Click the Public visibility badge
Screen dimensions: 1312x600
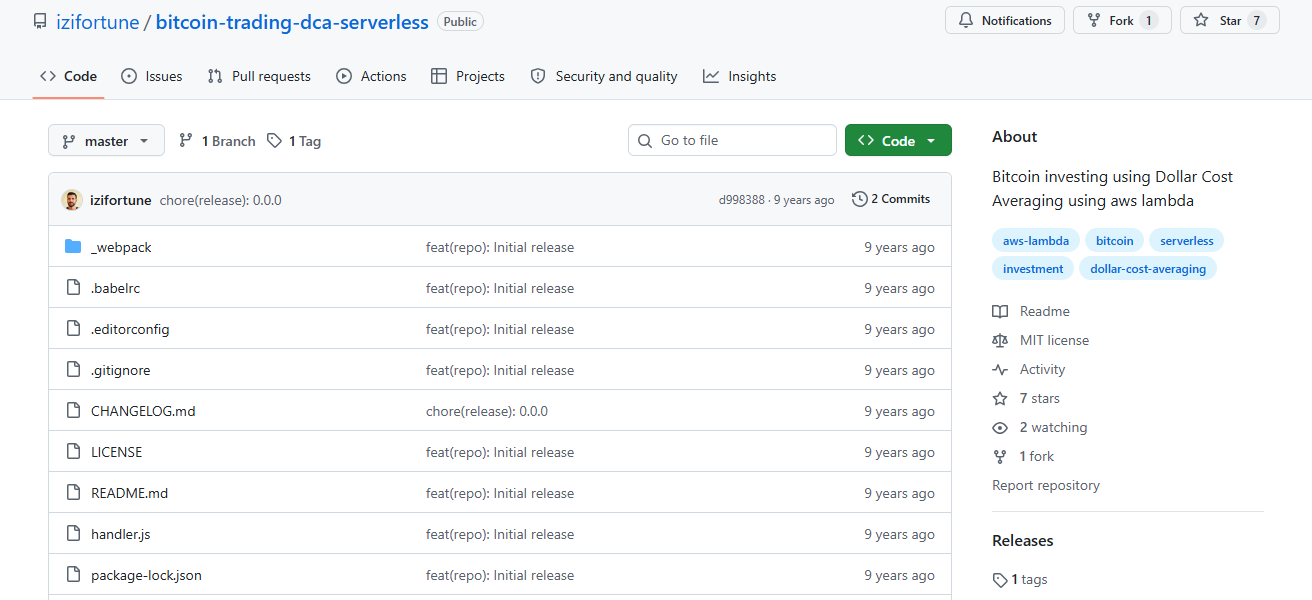point(460,21)
